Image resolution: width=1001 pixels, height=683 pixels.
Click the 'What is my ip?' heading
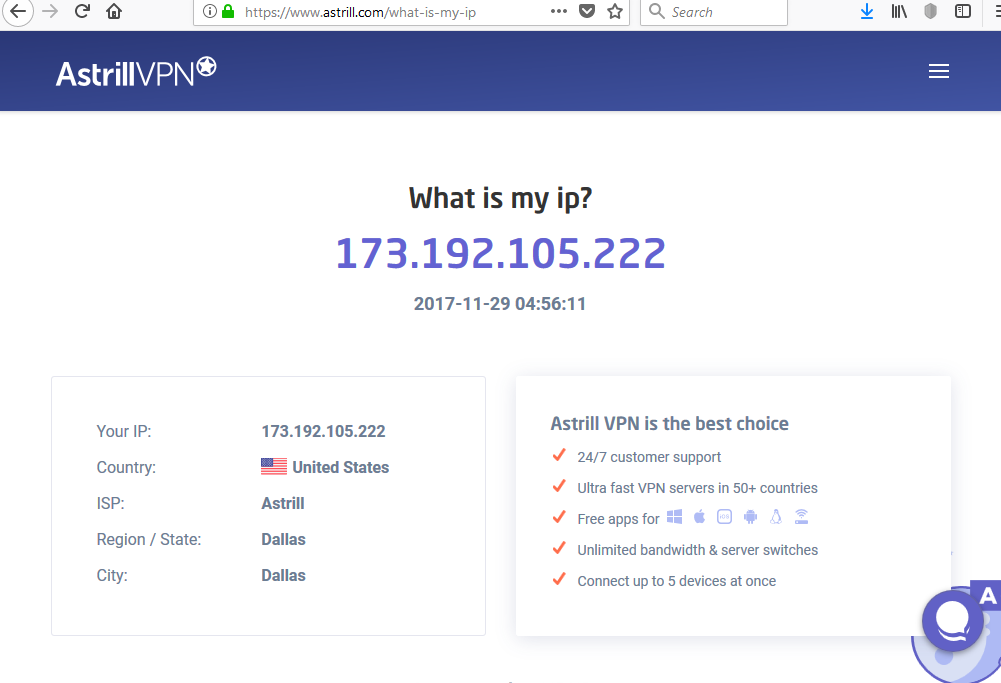point(500,199)
